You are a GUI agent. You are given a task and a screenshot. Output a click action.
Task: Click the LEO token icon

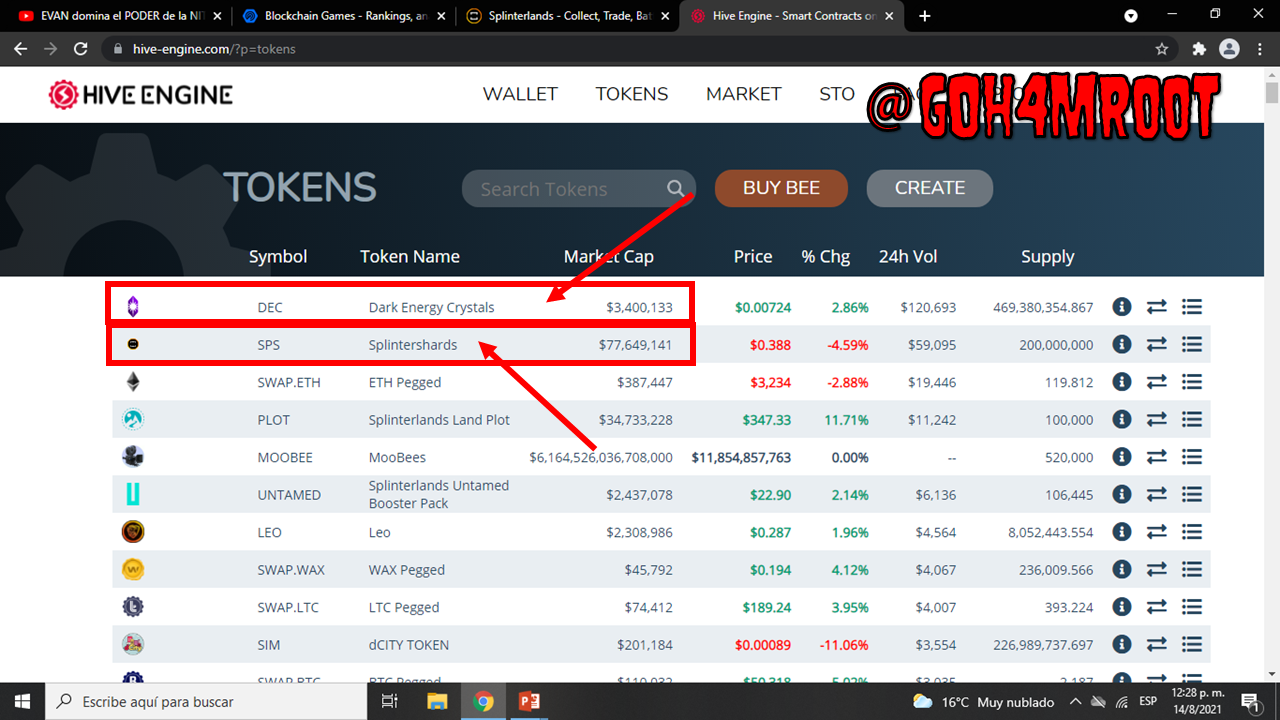[133, 532]
